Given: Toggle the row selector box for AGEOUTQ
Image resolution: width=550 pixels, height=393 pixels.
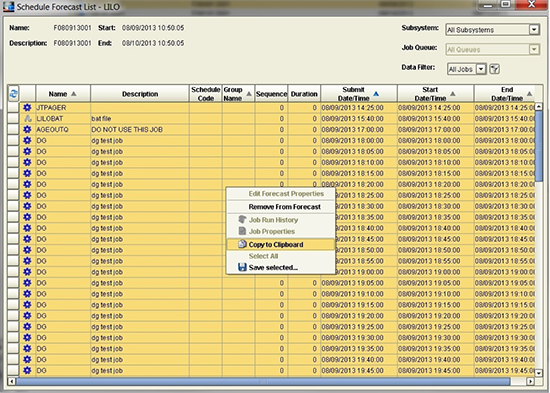Looking at the screenshot, I should click(13, 129).
